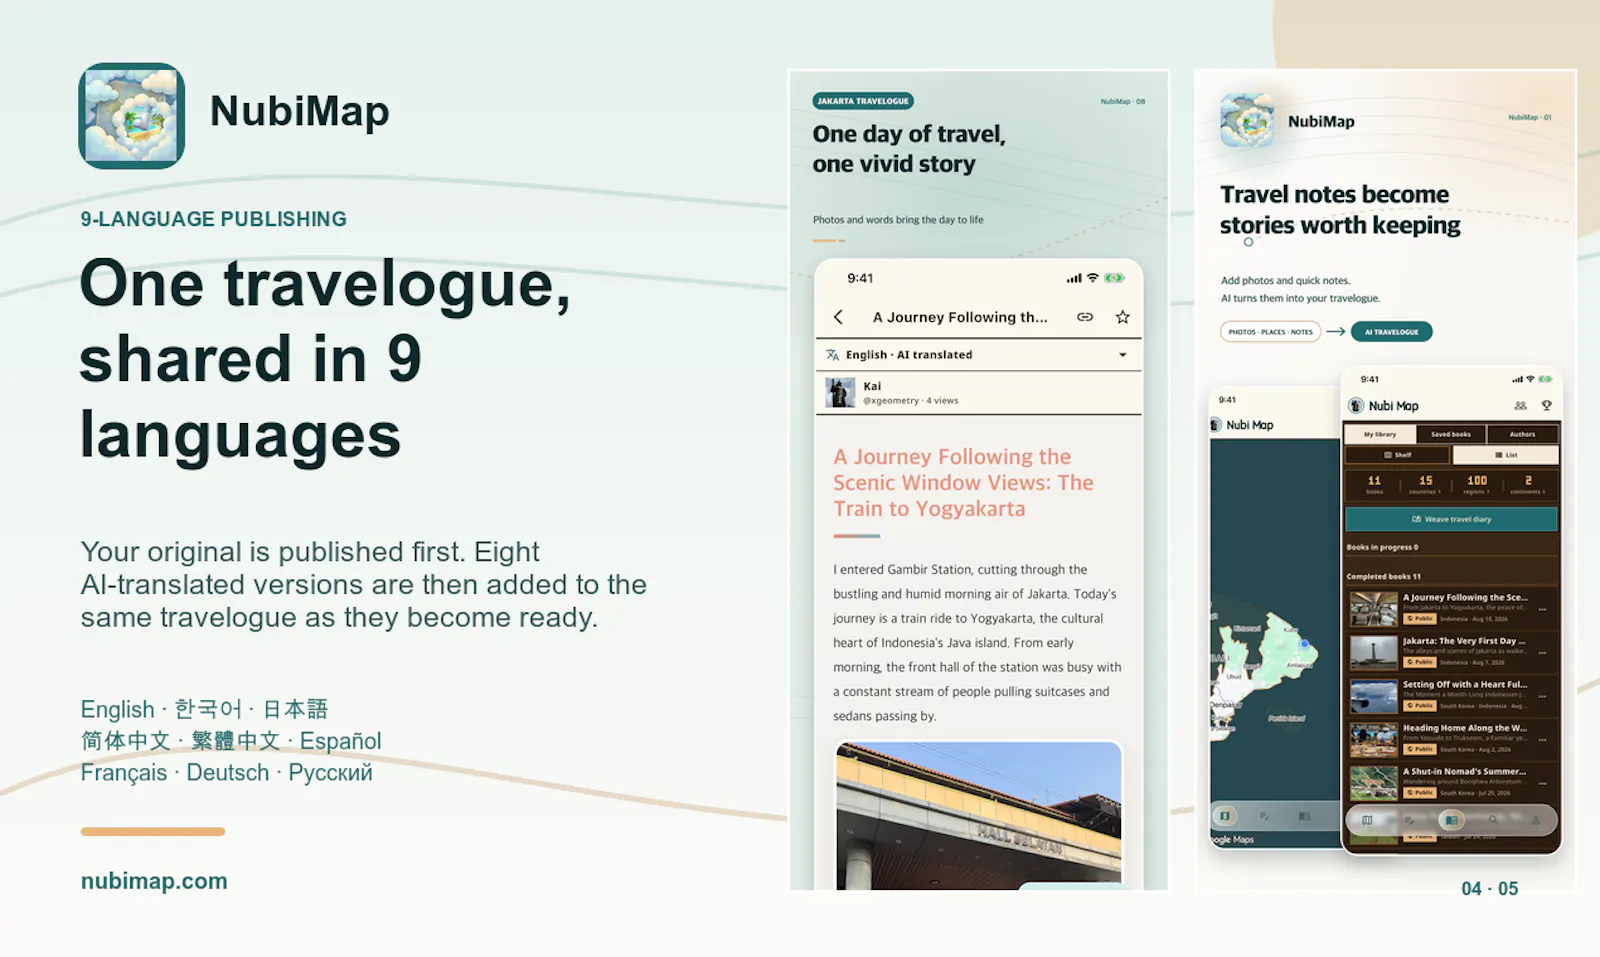Viewport: 1600px width, 957px height.
Task: Open more options for A Shut-in Nomad's Summer
Action: (1543, 783)
